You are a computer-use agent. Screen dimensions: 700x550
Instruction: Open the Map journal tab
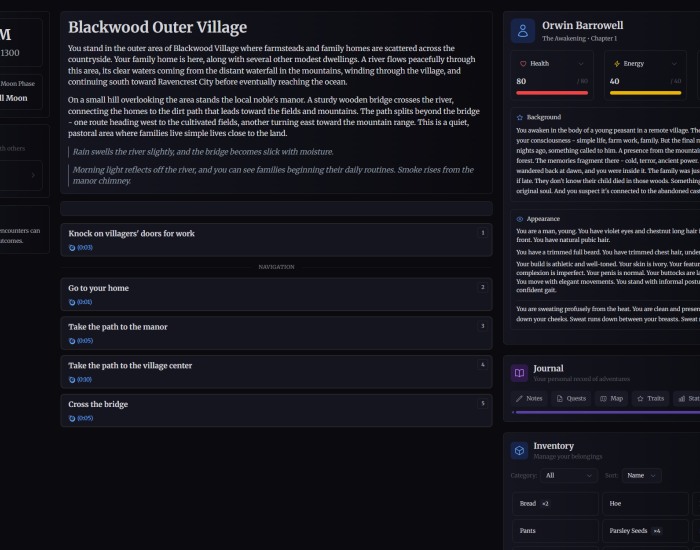[611, 398]
